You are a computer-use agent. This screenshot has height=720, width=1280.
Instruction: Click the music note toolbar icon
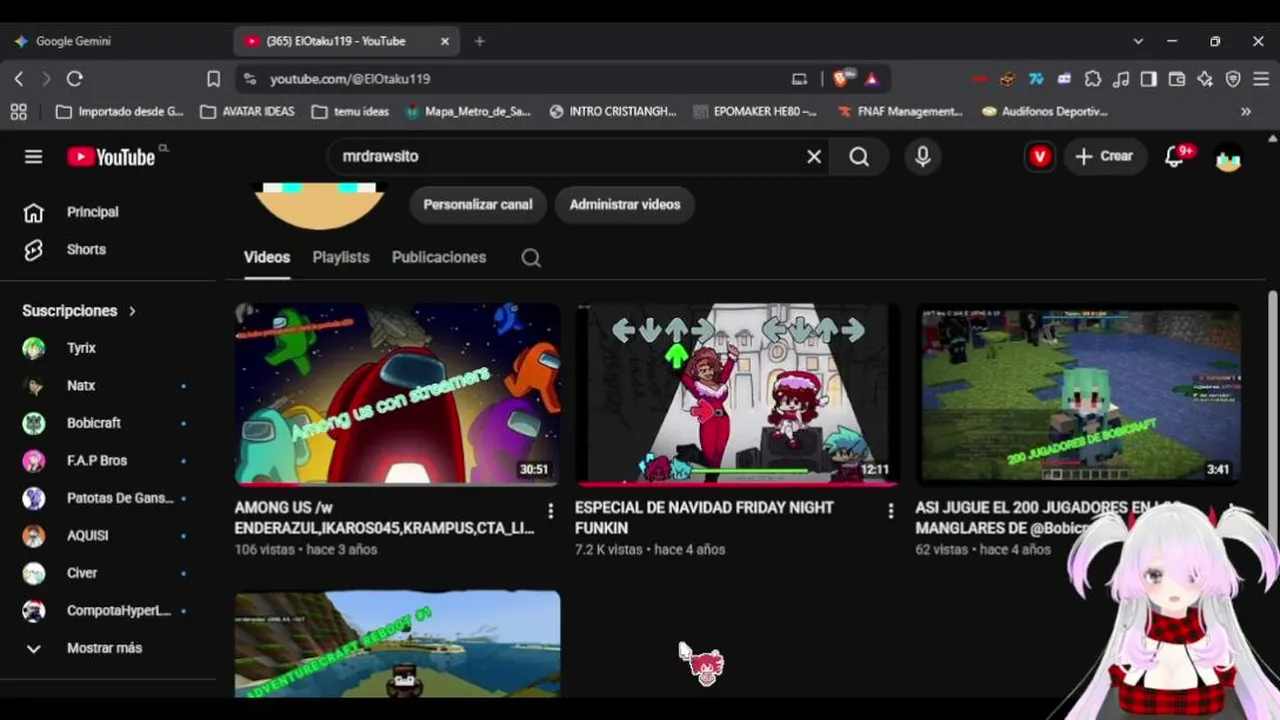point(1121,79)
